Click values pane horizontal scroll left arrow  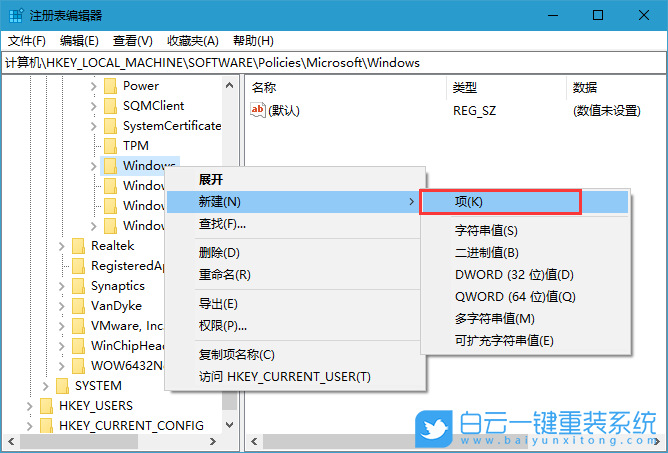pos(254,441)
